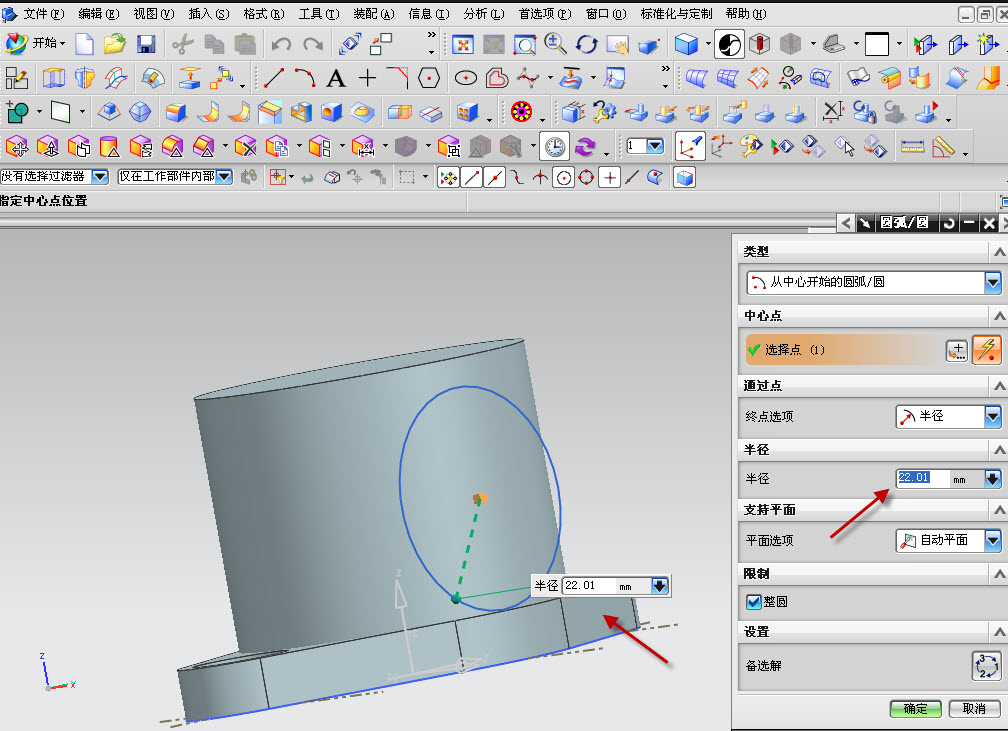This screenshot has width=1008, height=731.
Task: Open the 文件 menu
Action: 44,14
